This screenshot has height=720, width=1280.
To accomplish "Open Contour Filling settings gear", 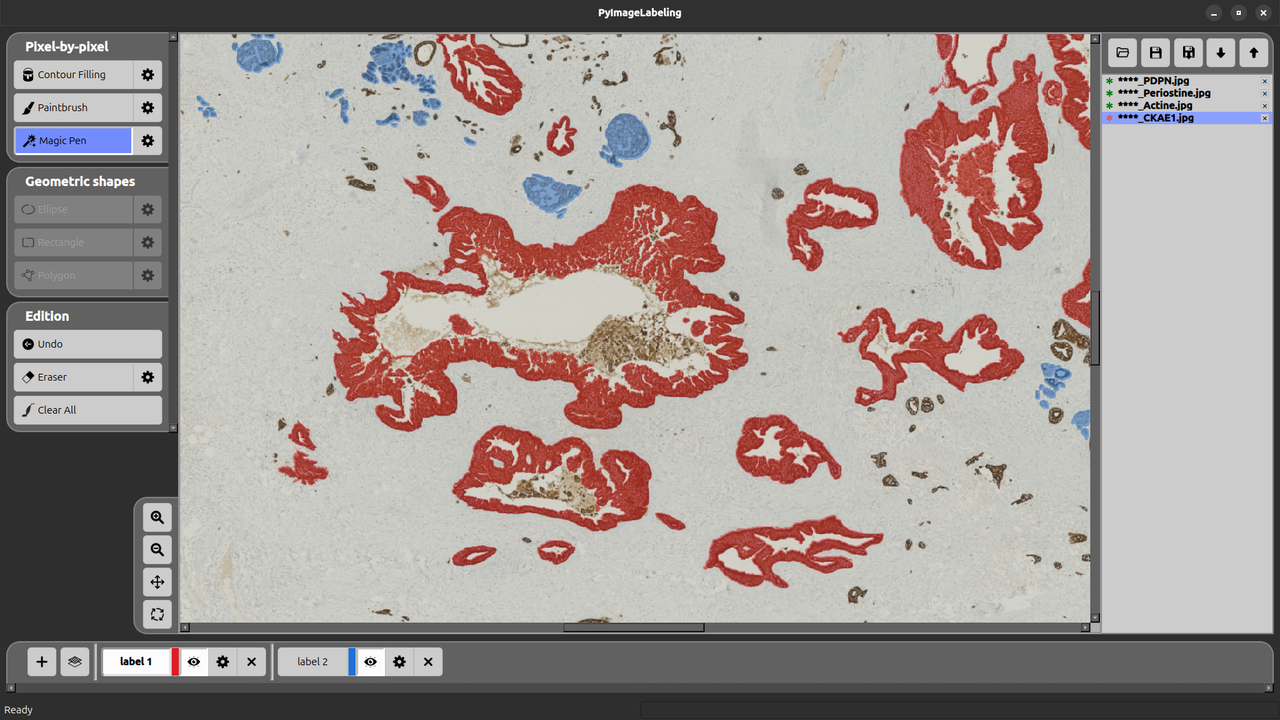I will pos(148,75).
